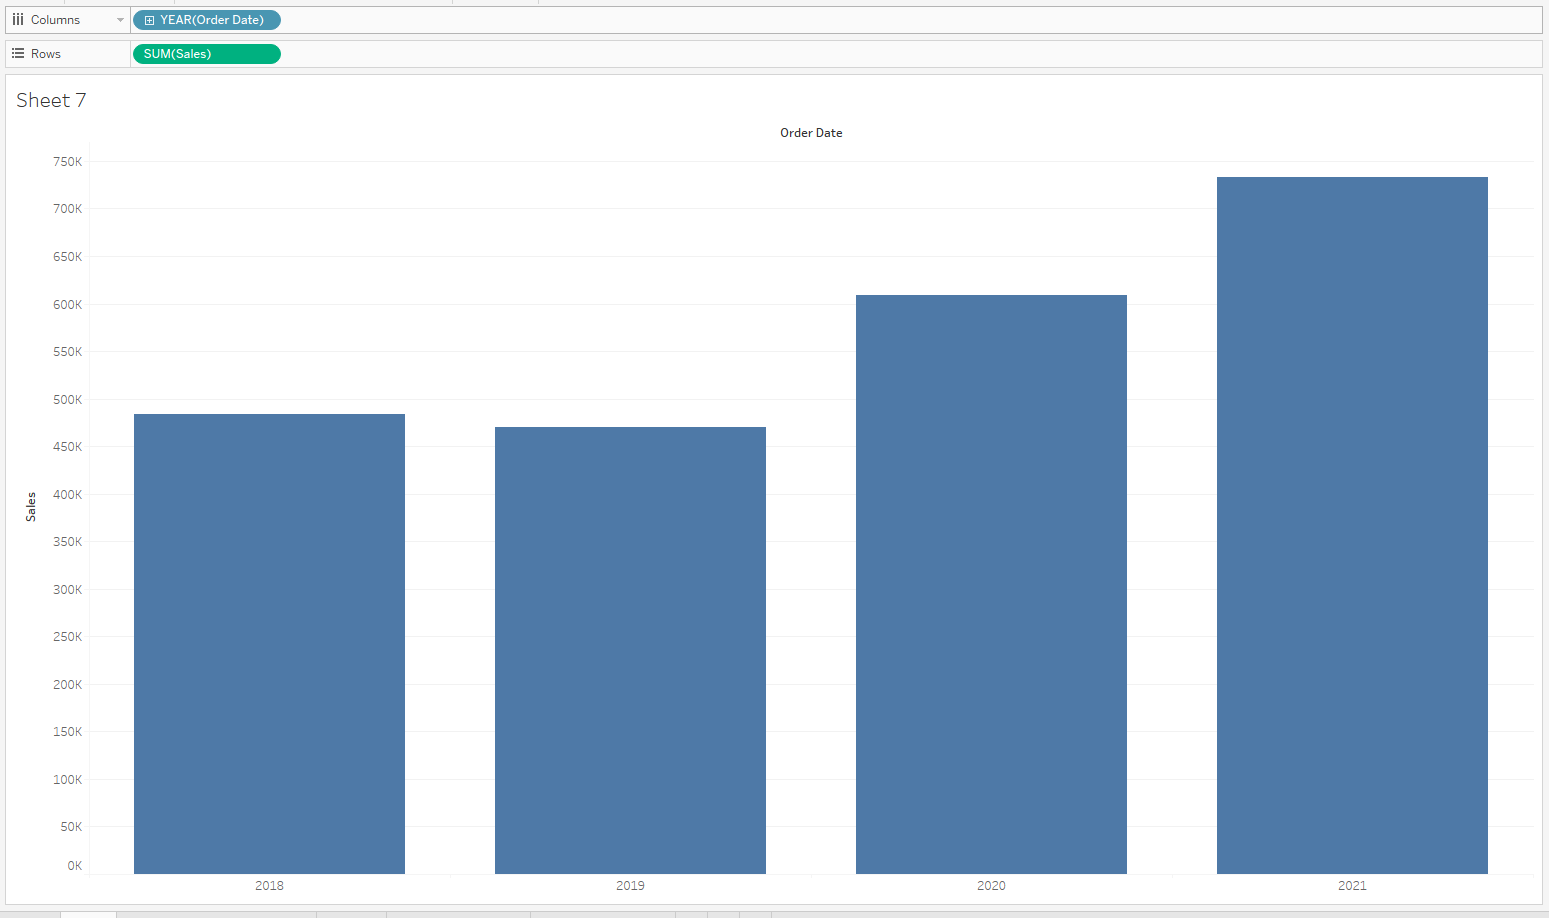Select the YEAR(Order Date) pill
The image size is (1549, 918).
click(215, 19)
